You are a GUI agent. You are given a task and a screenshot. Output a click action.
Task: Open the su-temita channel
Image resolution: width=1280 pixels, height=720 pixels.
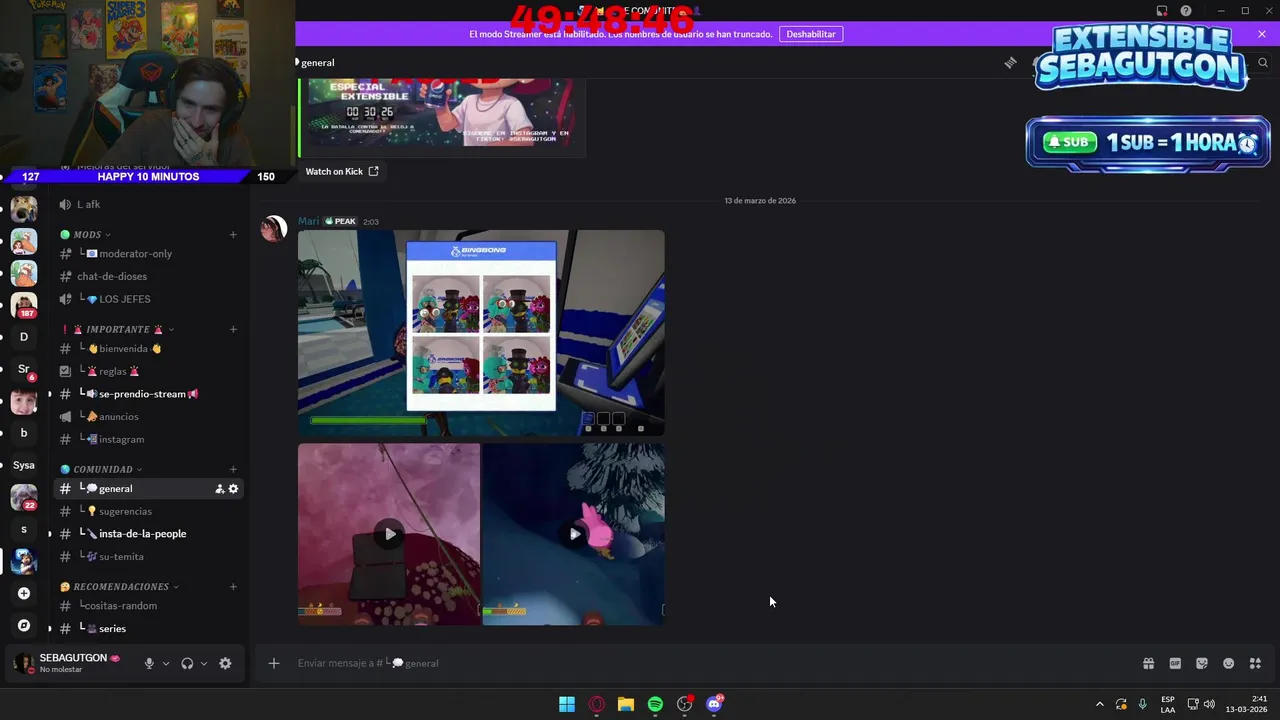[x=148, y=556]
